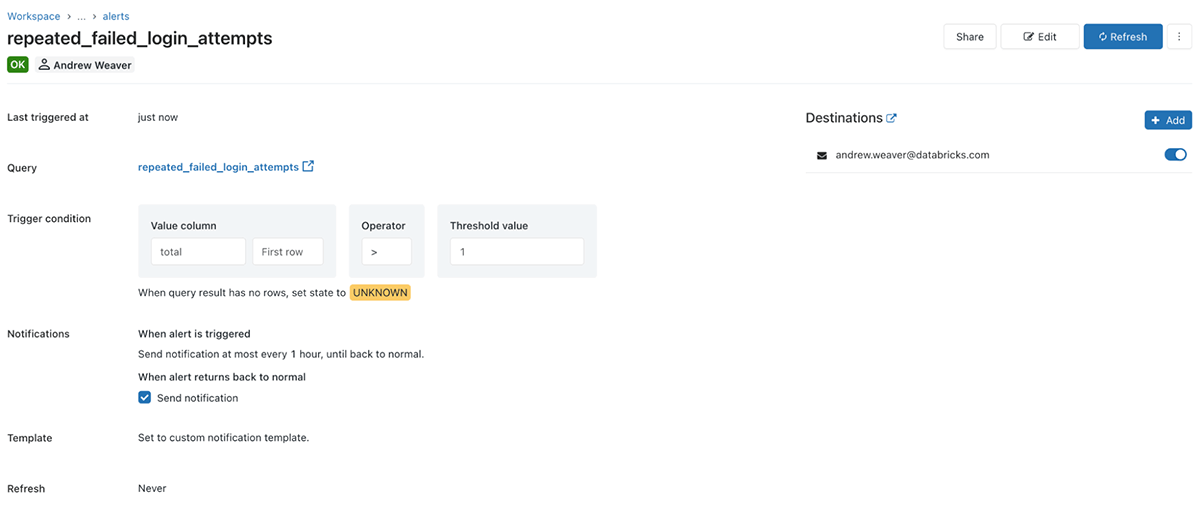Open query in new tab icon
Viewport: 1200px width, 521px height.
tap(308, 167)
